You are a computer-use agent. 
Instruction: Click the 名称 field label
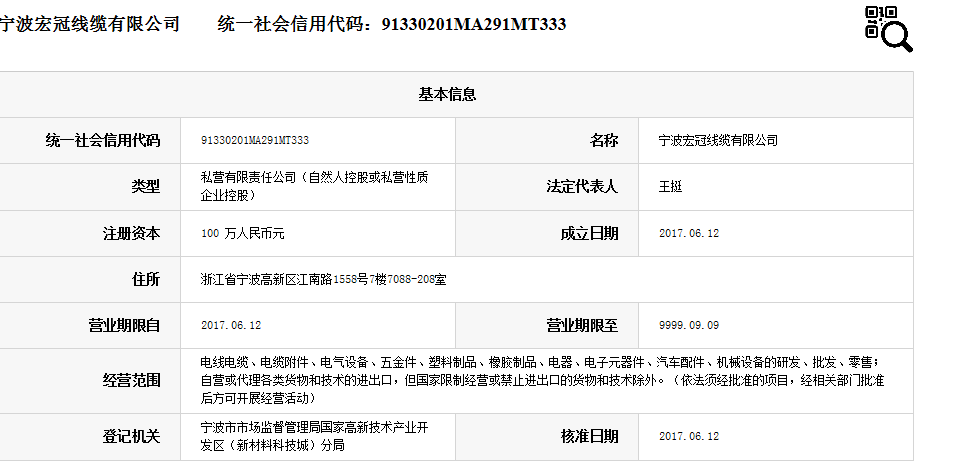(604, 141)
